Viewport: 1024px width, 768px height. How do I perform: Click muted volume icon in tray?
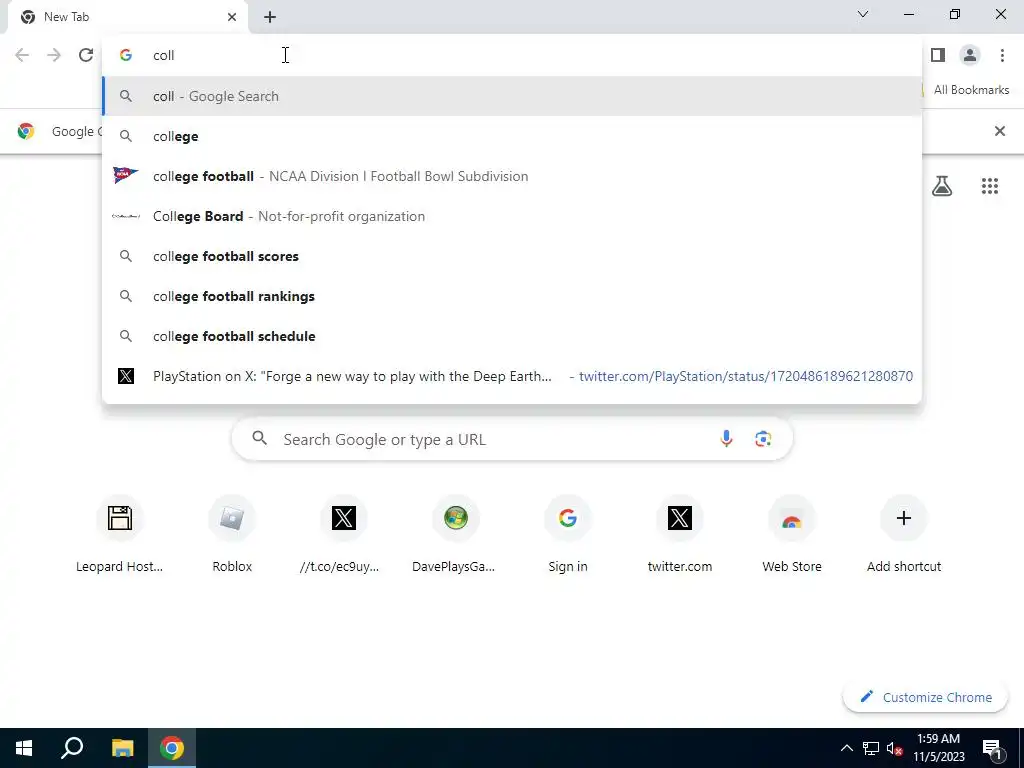click(x=894, y=748)
